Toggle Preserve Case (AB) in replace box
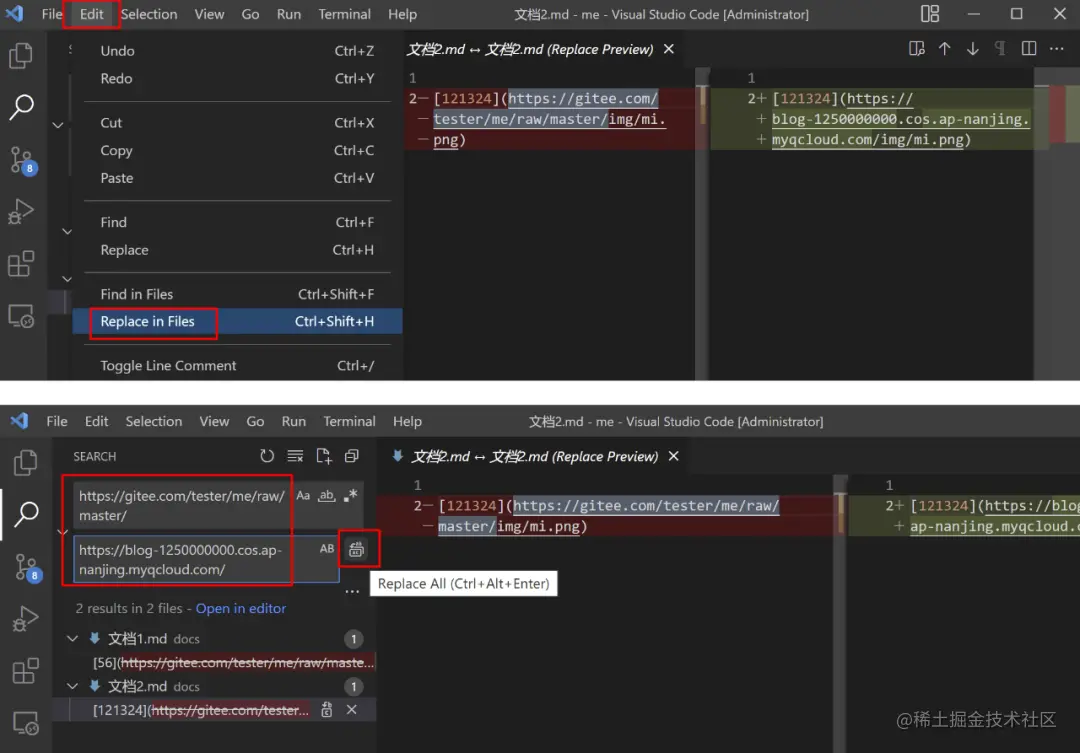Image resolution: width=1080 pixels, height=753 pixels. click(x=326, y=549)
